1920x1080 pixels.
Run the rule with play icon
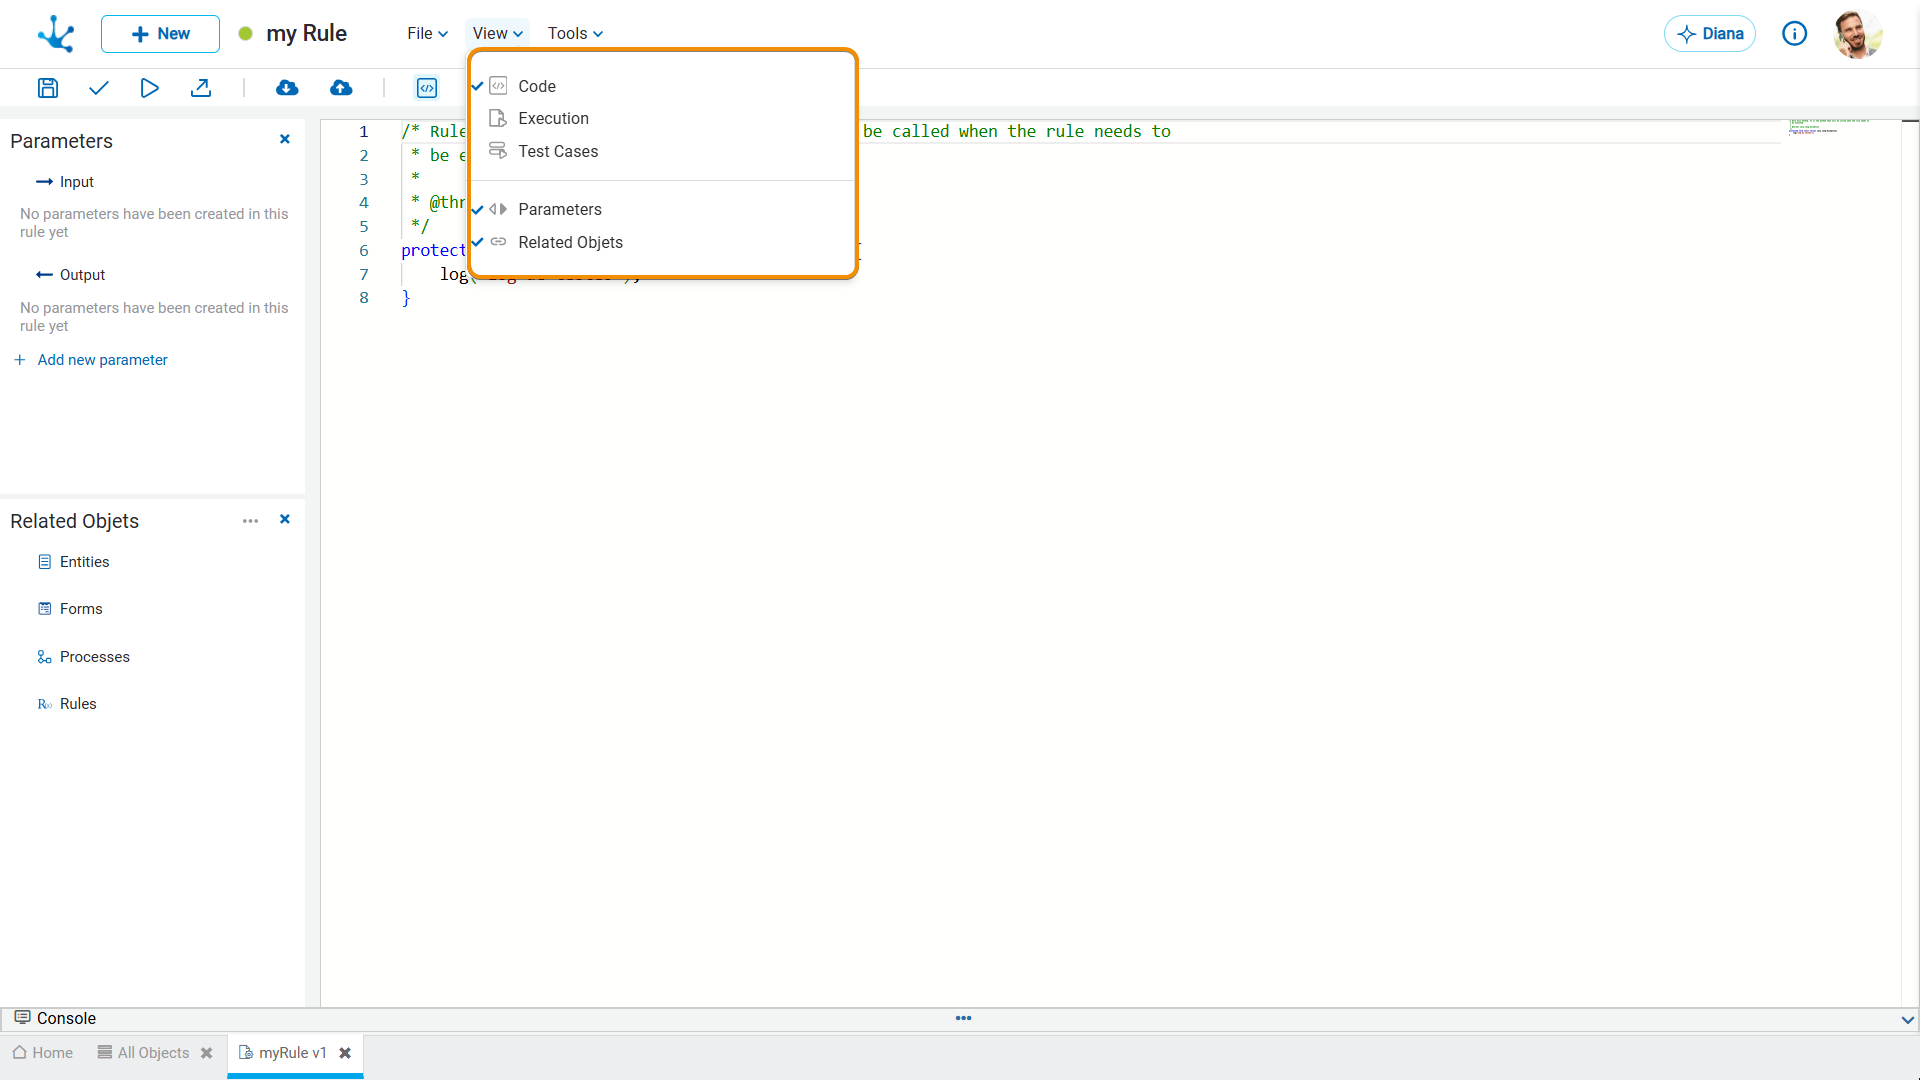[x=149, y=88]
